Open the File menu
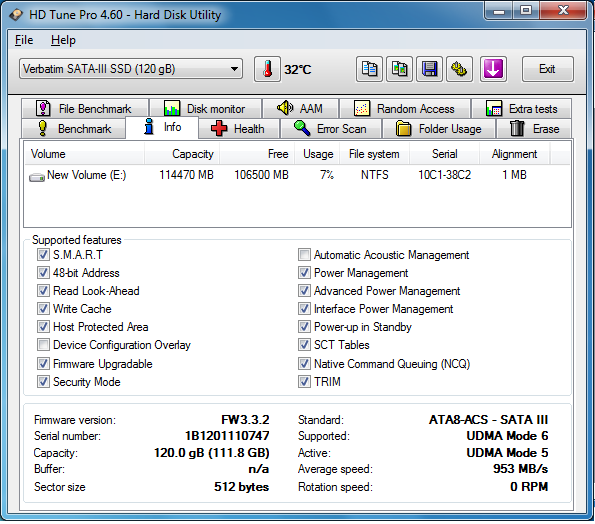 click(24, 40)
